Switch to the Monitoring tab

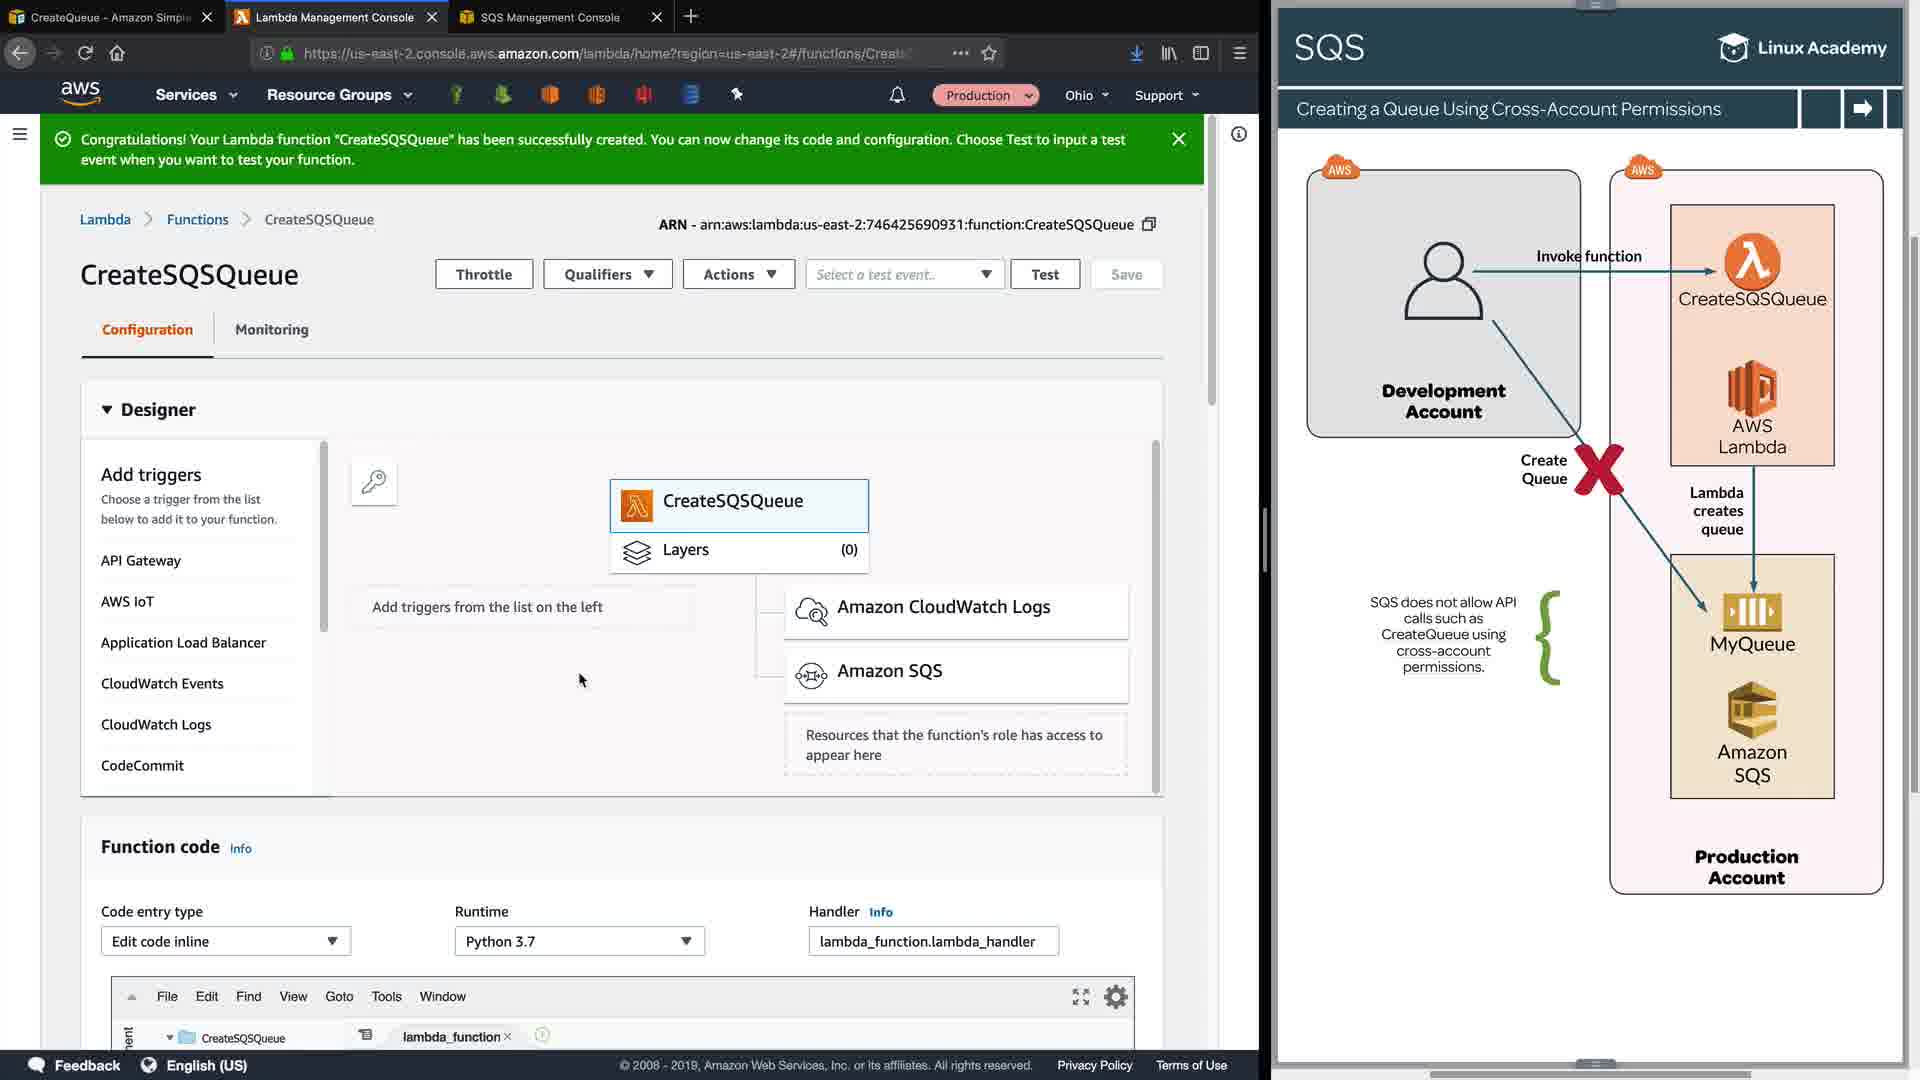pyautogui.click(x=271, y=329)
